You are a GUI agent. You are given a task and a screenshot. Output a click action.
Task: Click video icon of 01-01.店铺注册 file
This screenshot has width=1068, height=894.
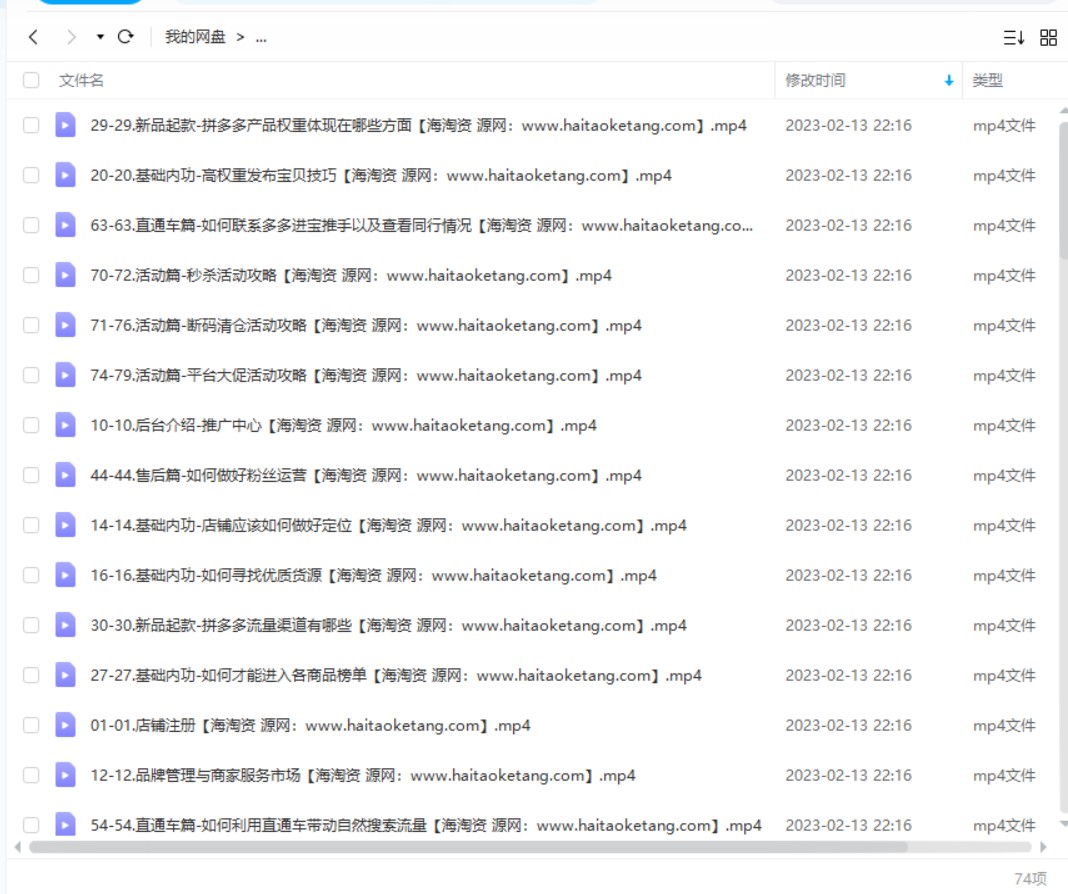tap(65, 724)
